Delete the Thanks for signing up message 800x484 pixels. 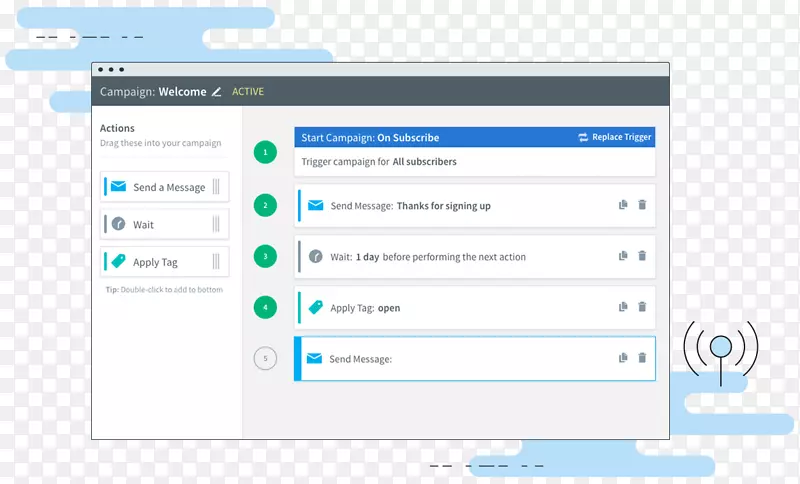click(x=642, y=205)
